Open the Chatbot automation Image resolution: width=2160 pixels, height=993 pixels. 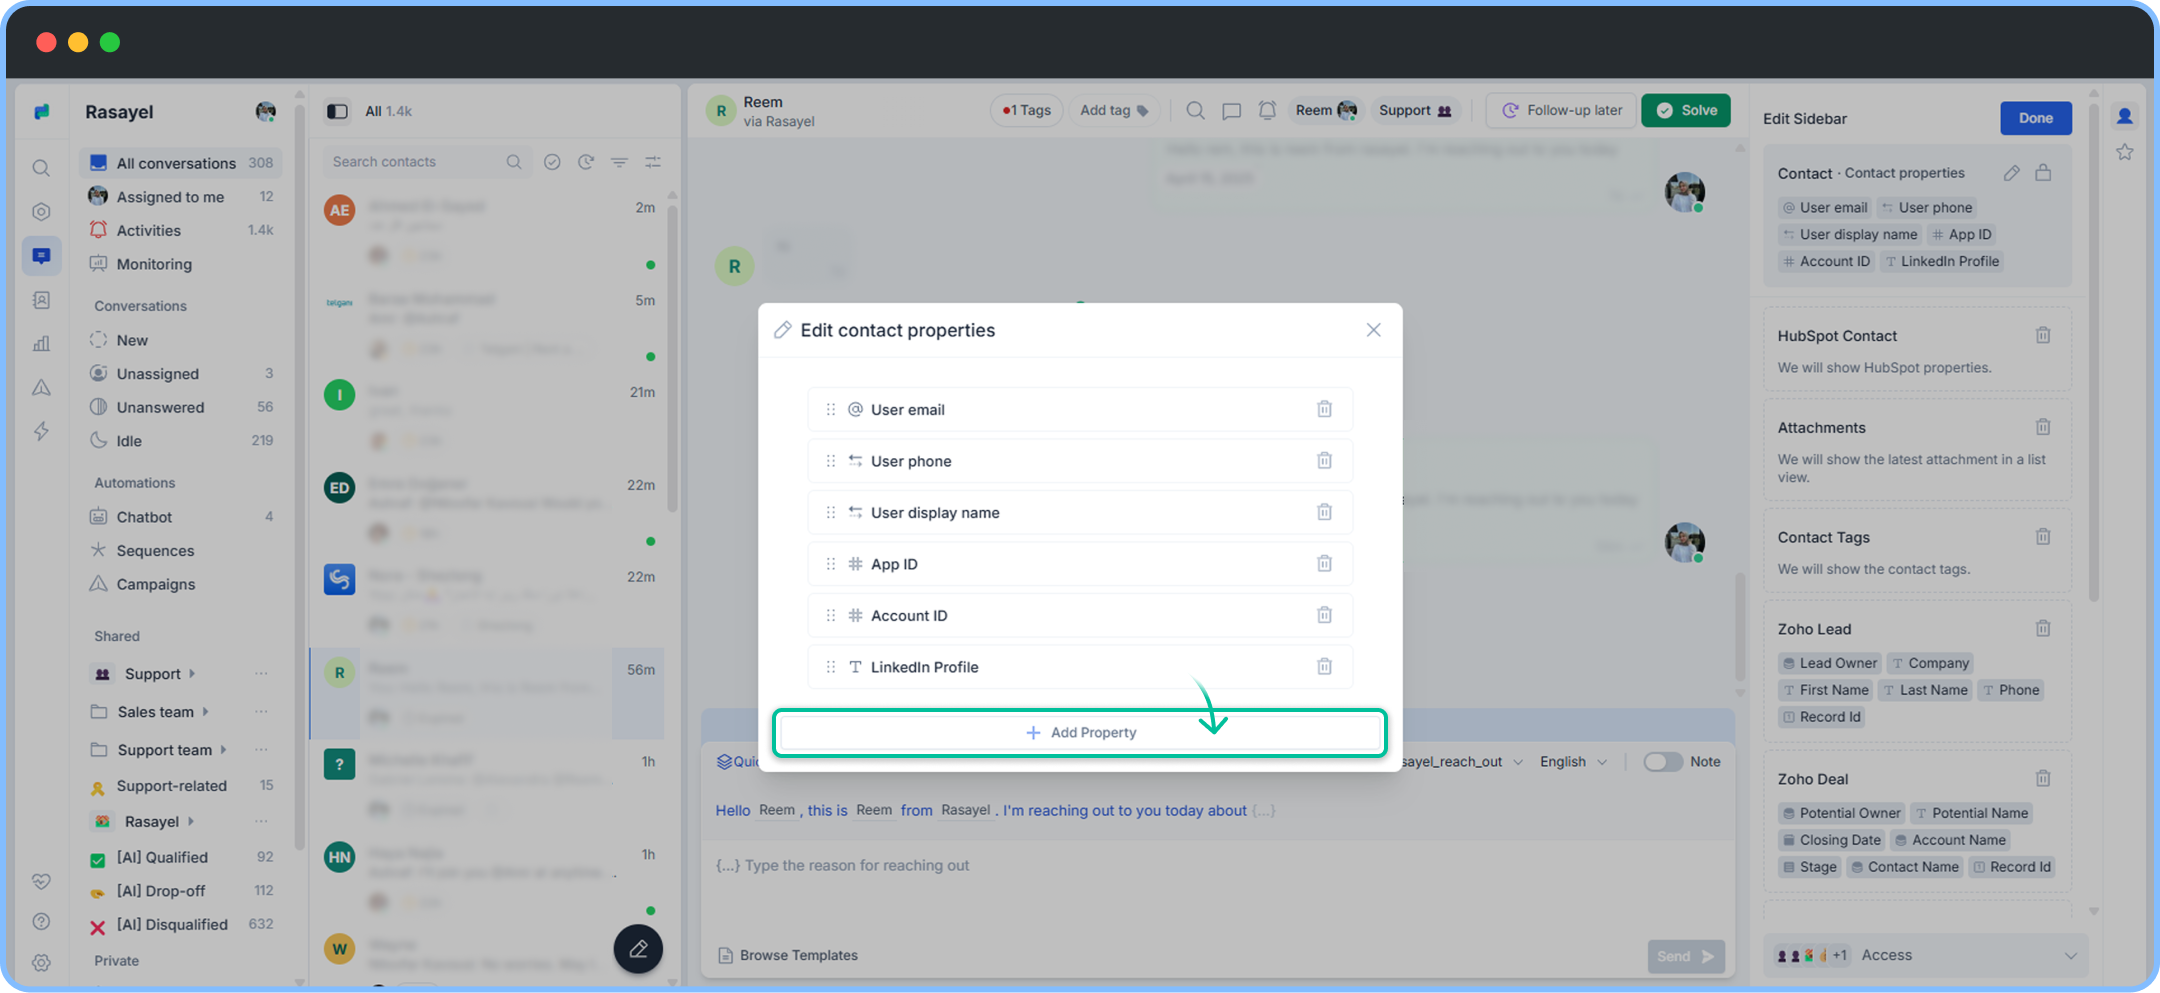[x=181, y=517]
